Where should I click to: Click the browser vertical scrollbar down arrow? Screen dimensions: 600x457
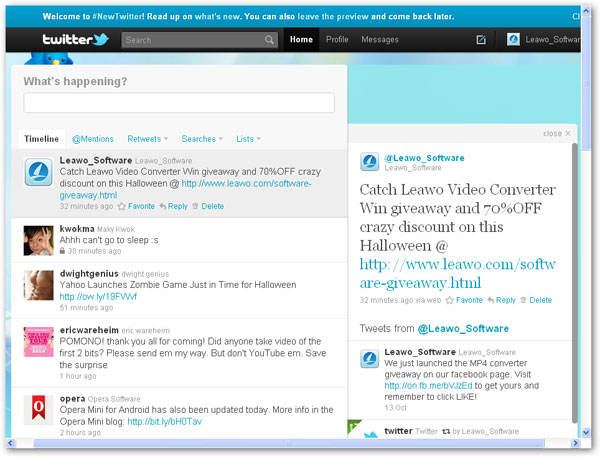tap(586, 433)
